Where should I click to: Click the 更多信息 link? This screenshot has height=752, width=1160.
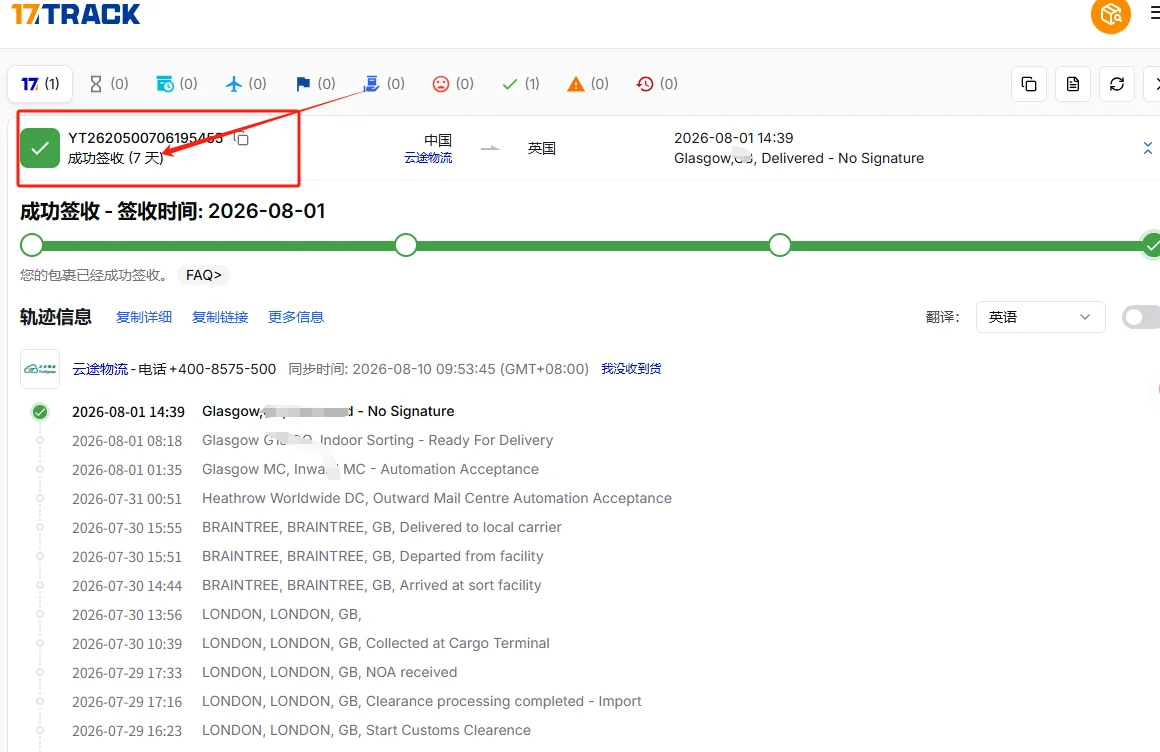[x=296, y=317]
